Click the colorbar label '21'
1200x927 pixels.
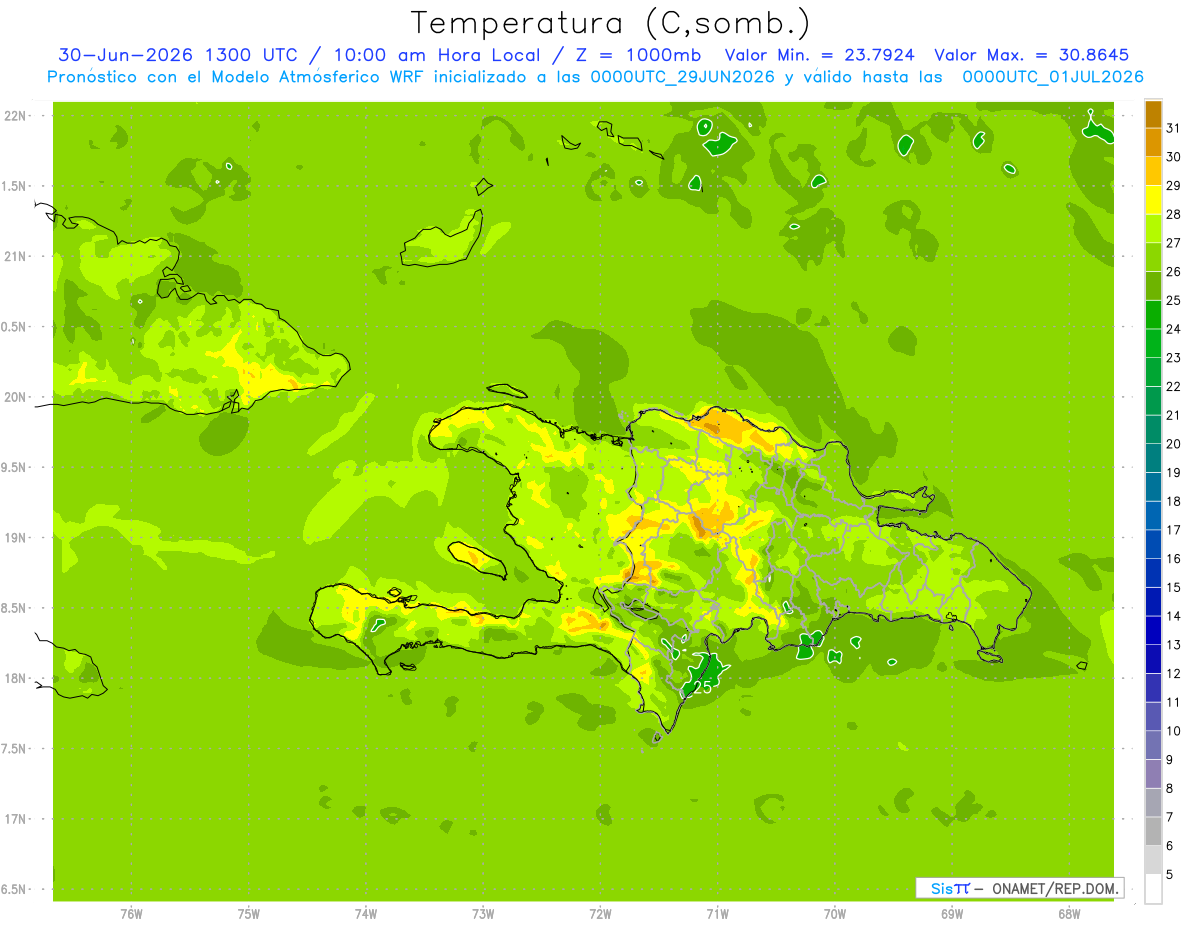[x=1174, y=414]
